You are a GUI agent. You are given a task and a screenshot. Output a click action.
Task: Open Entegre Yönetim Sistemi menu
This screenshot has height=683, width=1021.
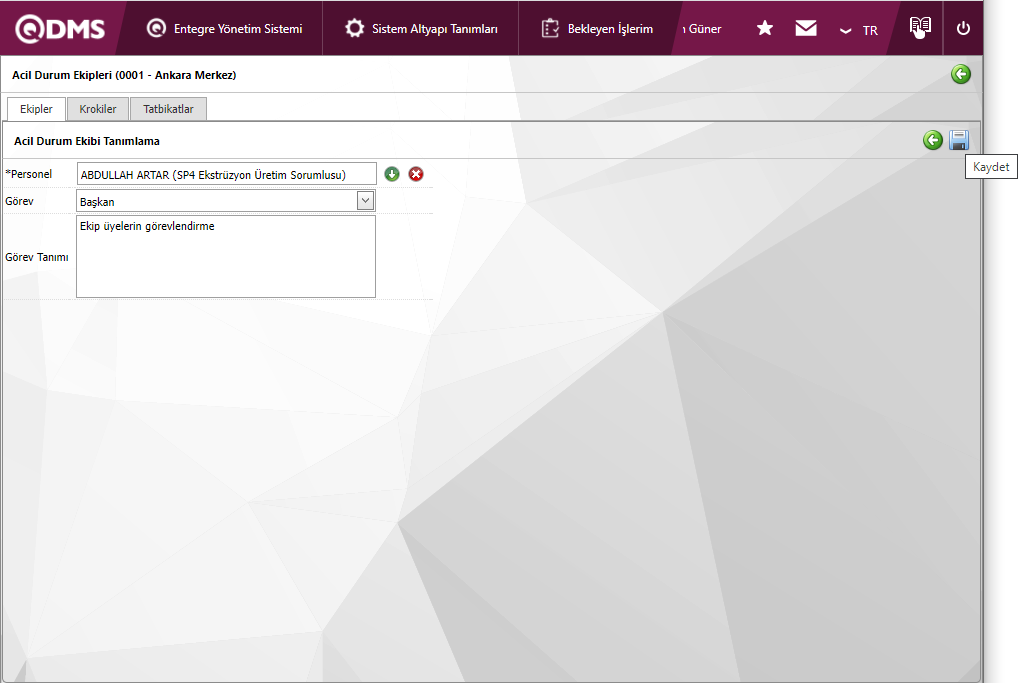(x=225, y=29)
